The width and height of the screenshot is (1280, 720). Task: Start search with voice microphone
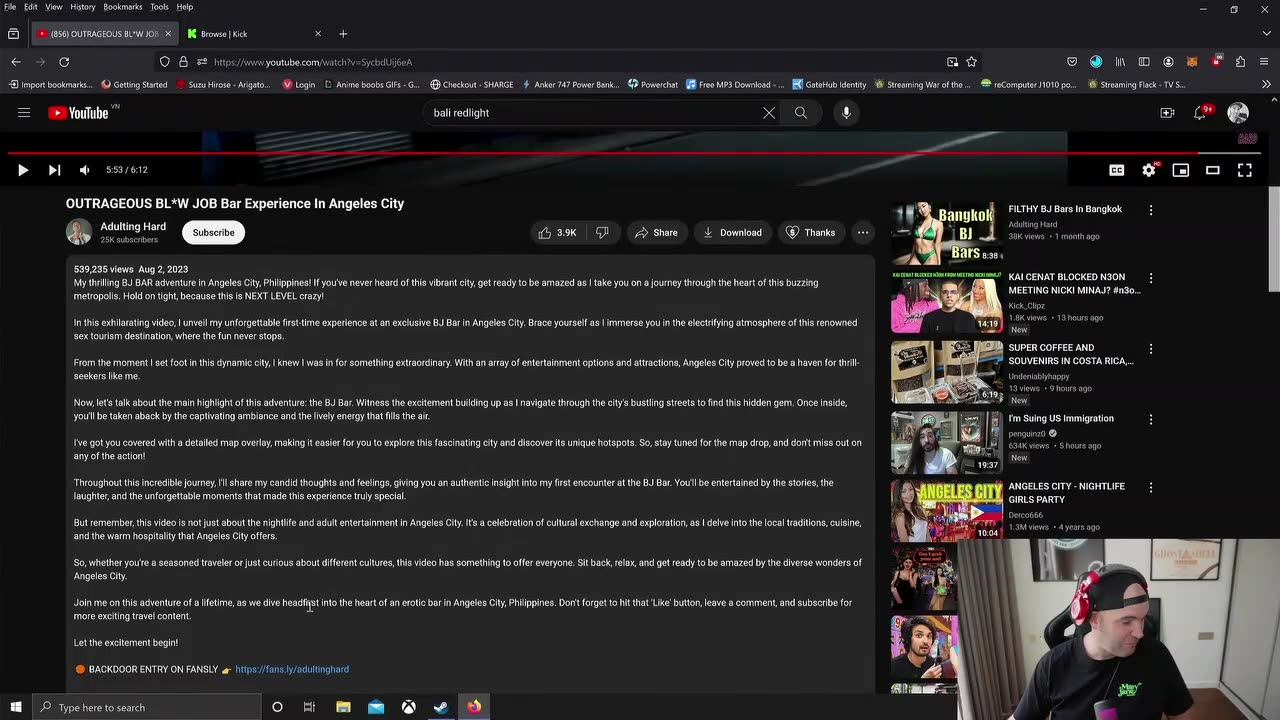846,113
